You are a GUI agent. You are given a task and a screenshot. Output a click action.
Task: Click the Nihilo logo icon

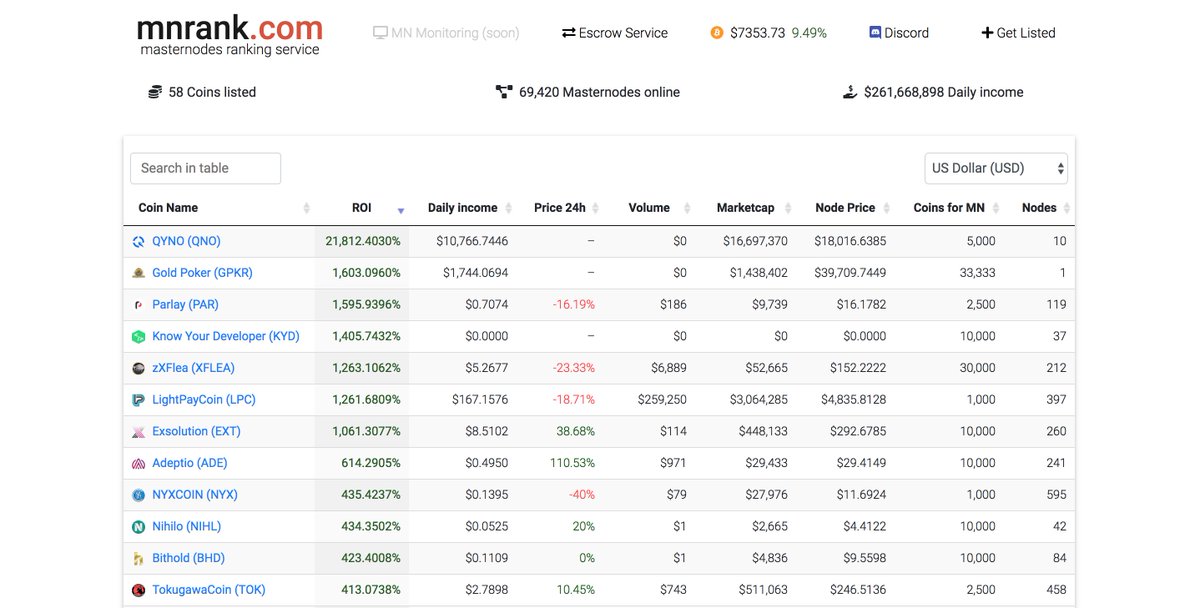click(x=139, y=527)
